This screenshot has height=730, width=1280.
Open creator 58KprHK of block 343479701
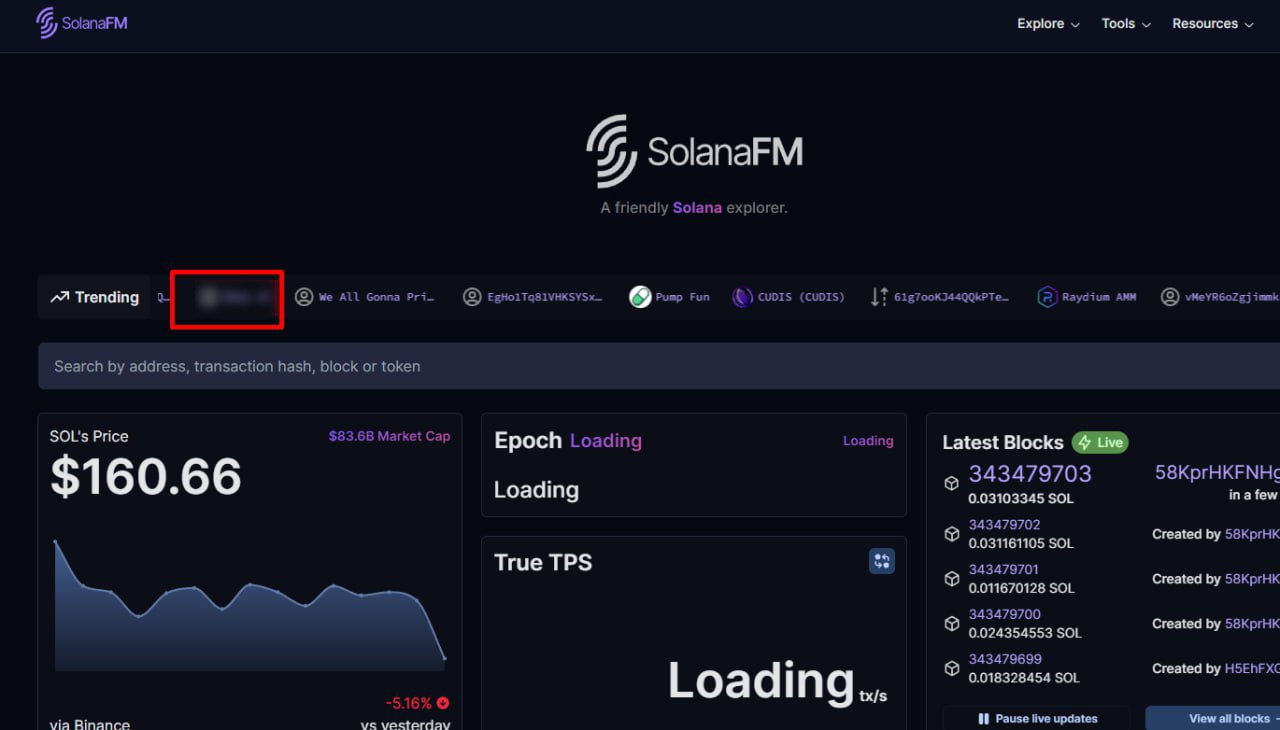(1252, 579)
